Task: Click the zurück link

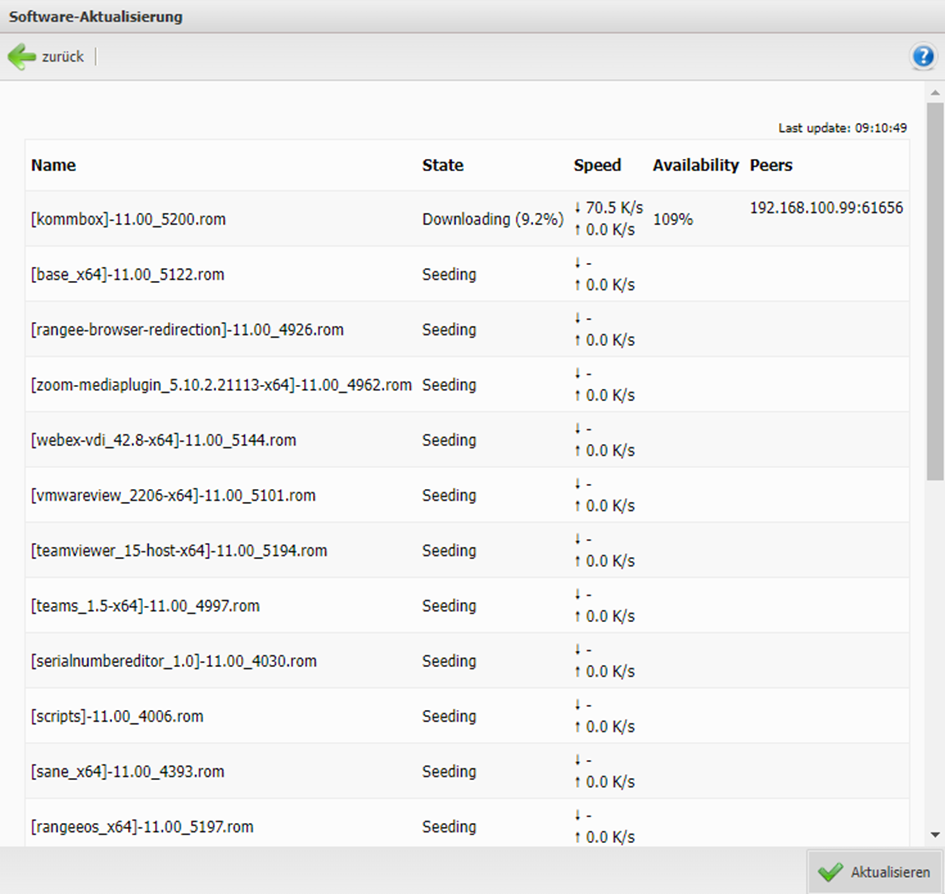Action: point(64,57)
